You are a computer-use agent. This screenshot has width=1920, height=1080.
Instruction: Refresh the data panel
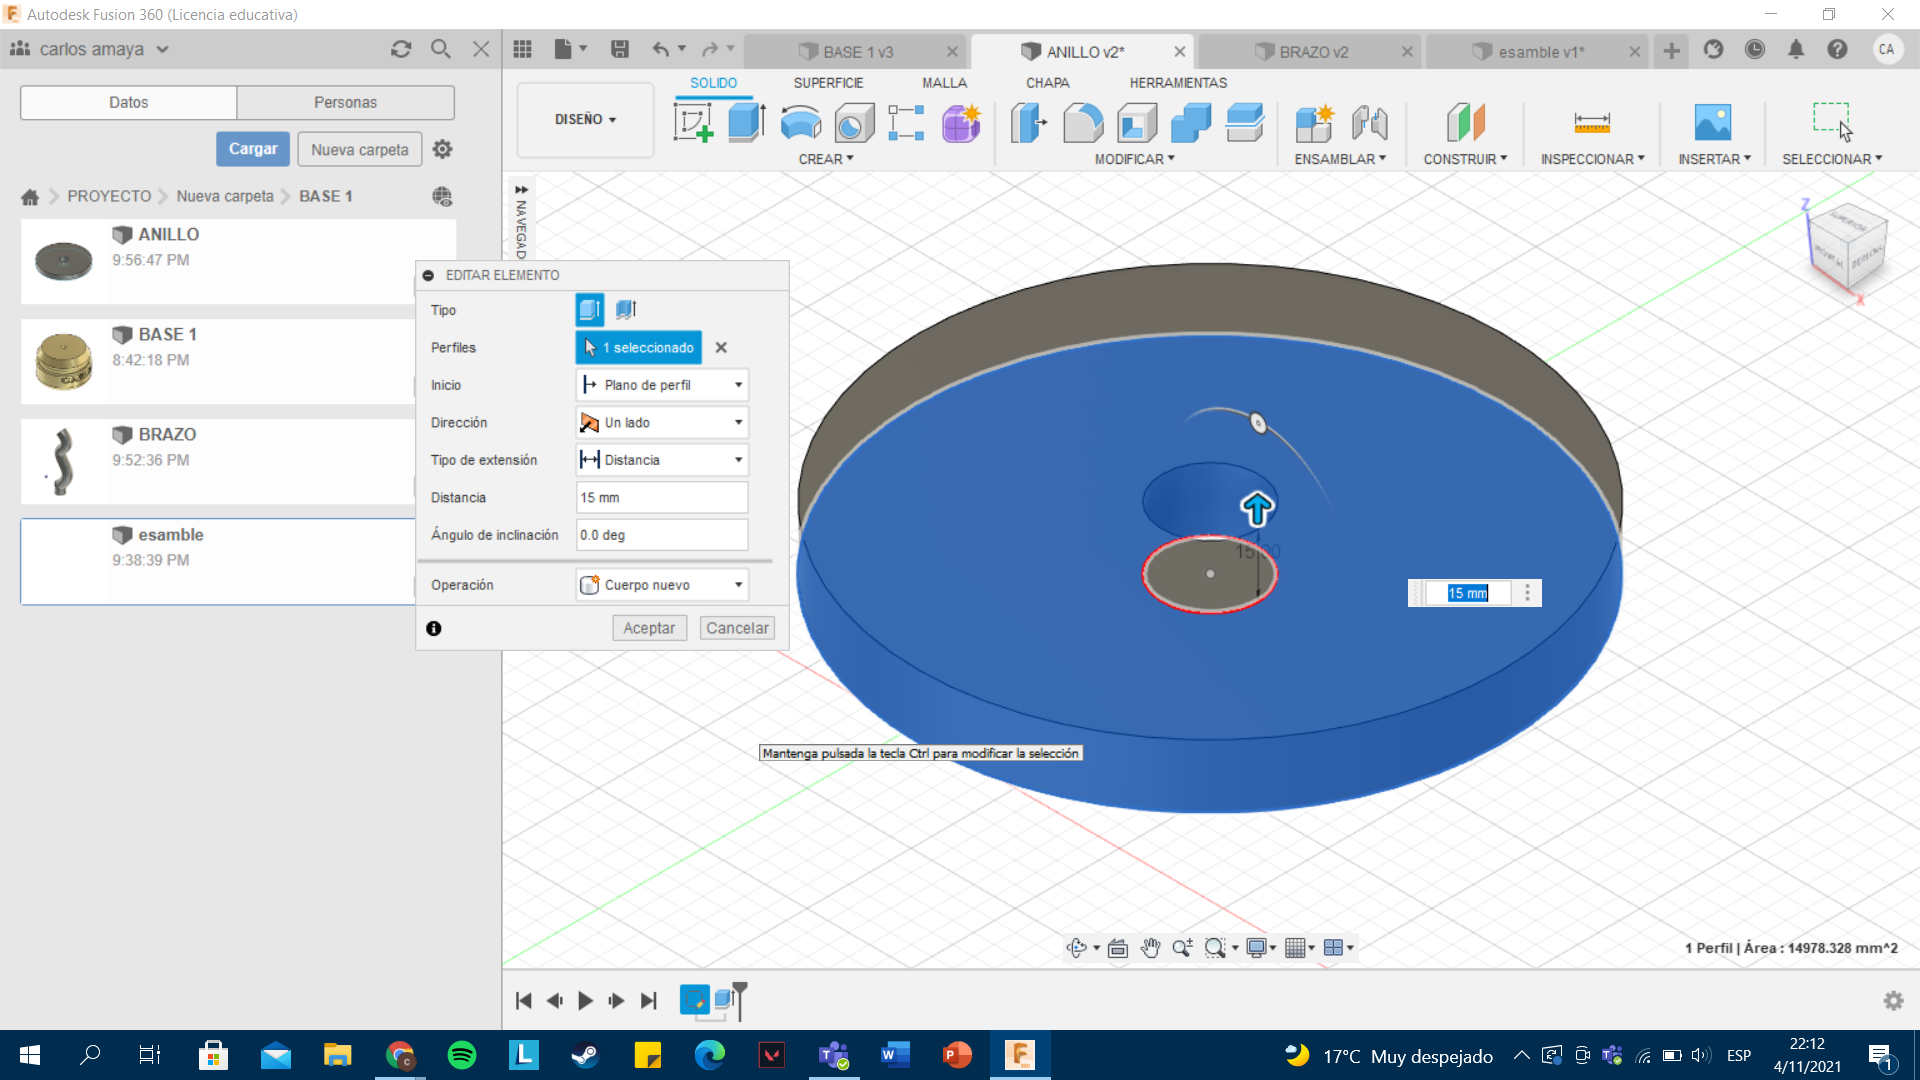401,49
